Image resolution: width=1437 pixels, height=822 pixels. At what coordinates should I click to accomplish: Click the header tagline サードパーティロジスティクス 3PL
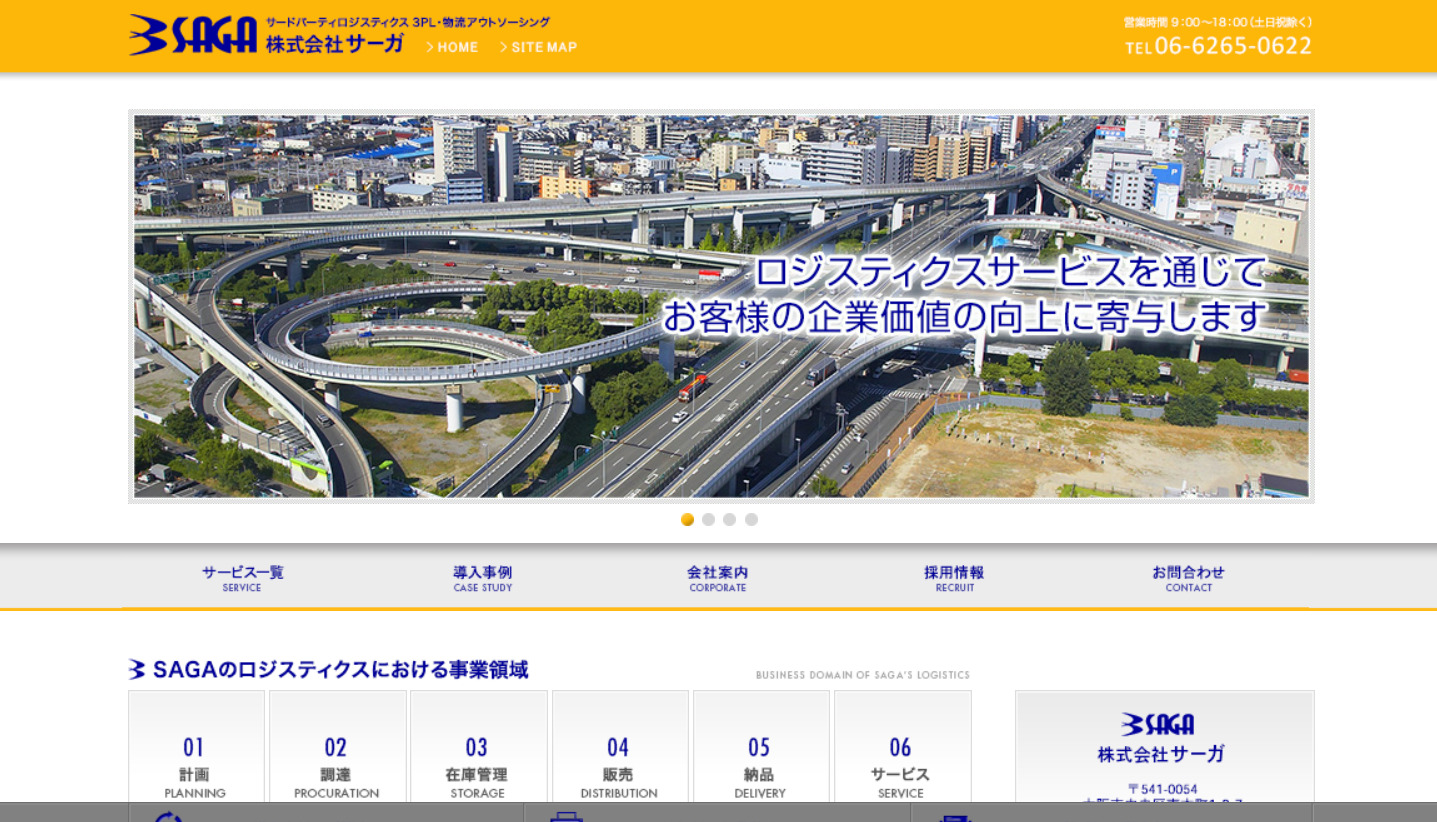pos(408,22)
